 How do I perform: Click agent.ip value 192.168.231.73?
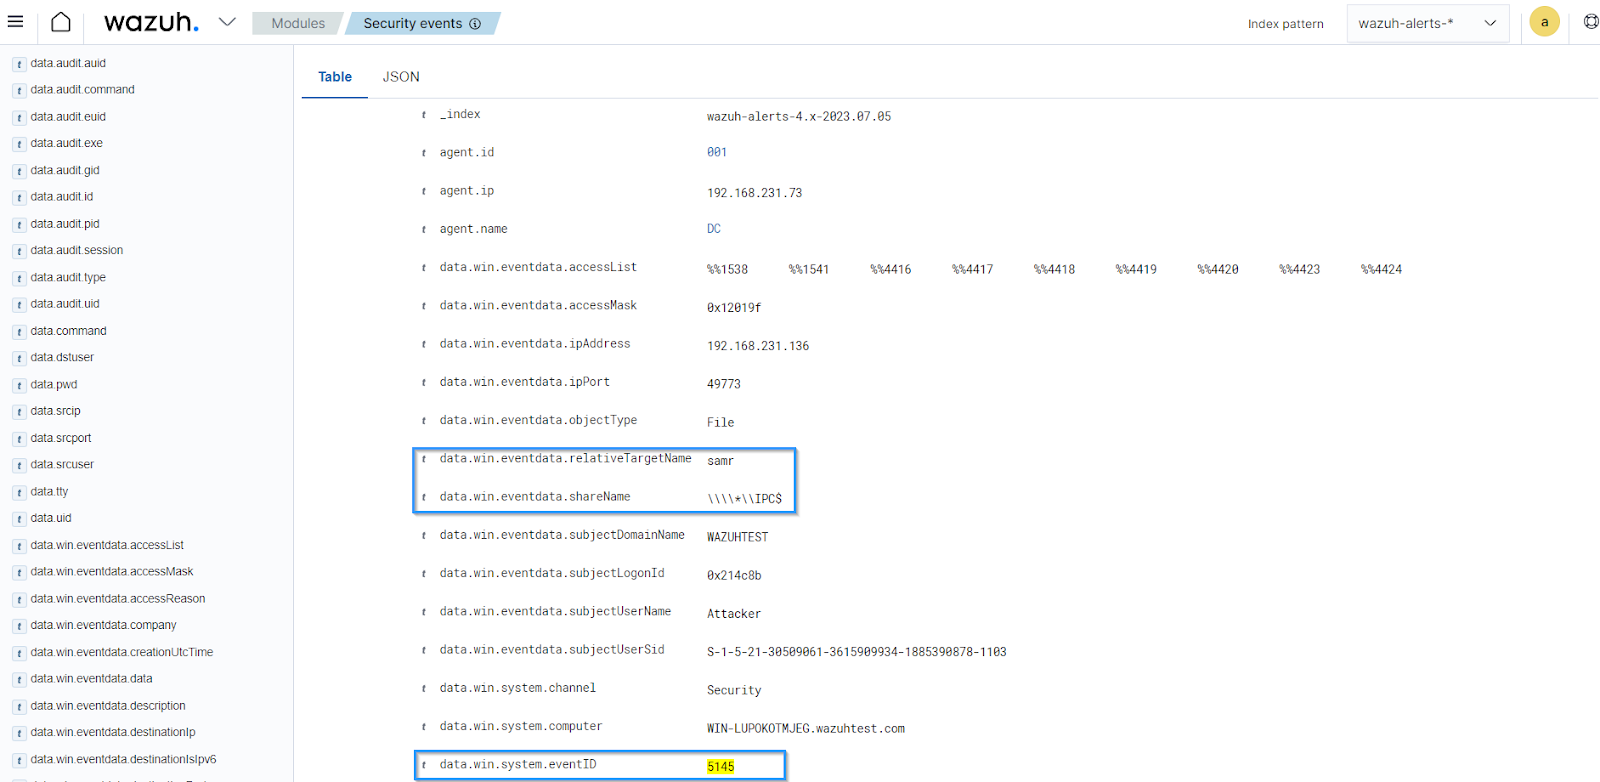tap(754, 193)
